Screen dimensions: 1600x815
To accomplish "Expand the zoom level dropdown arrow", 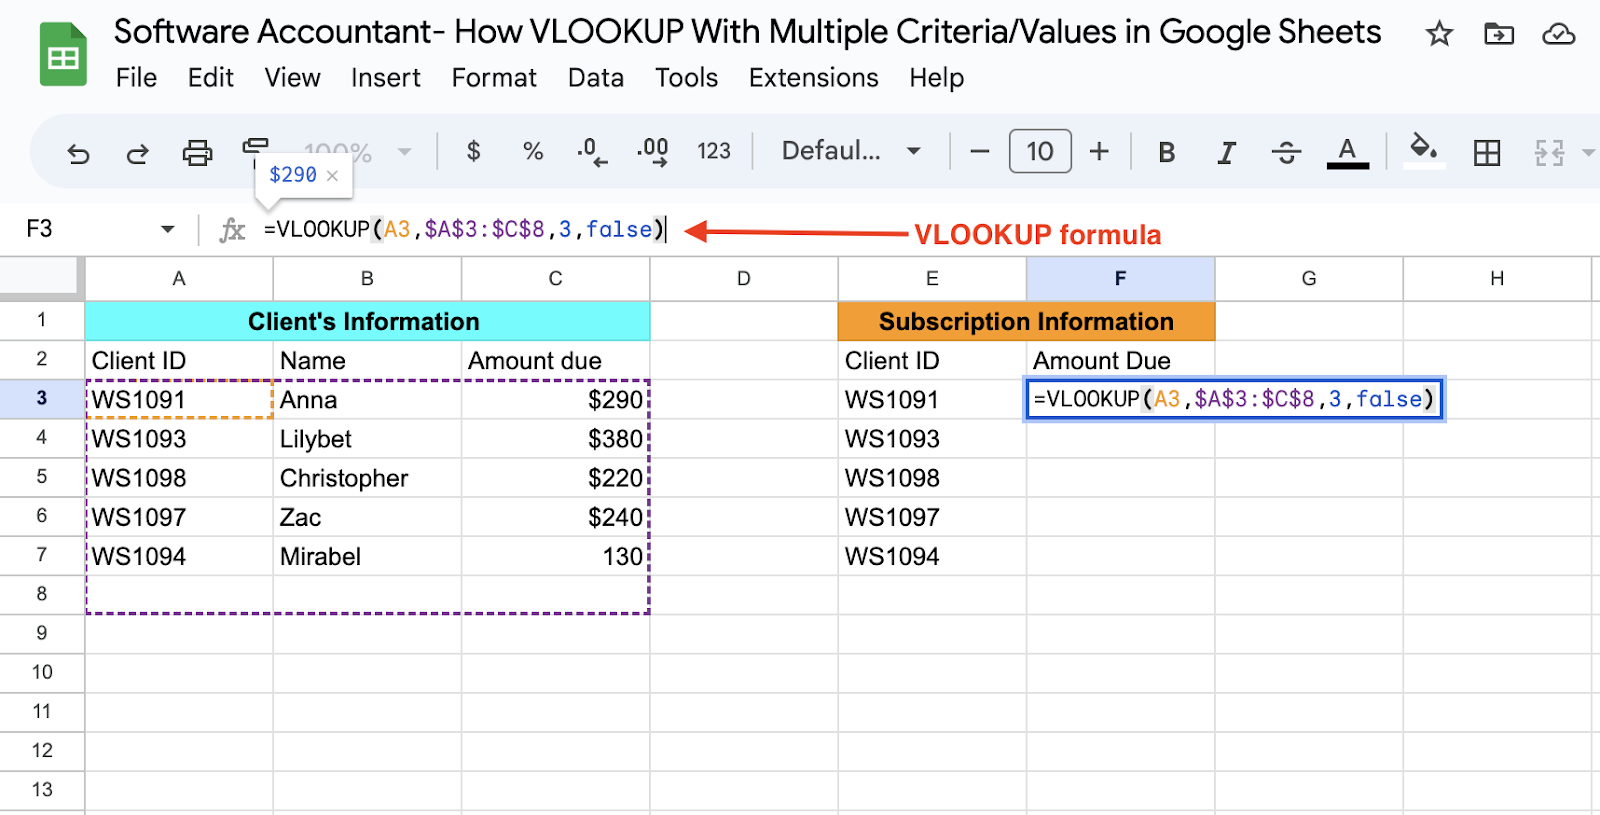I will coord(404,152).
